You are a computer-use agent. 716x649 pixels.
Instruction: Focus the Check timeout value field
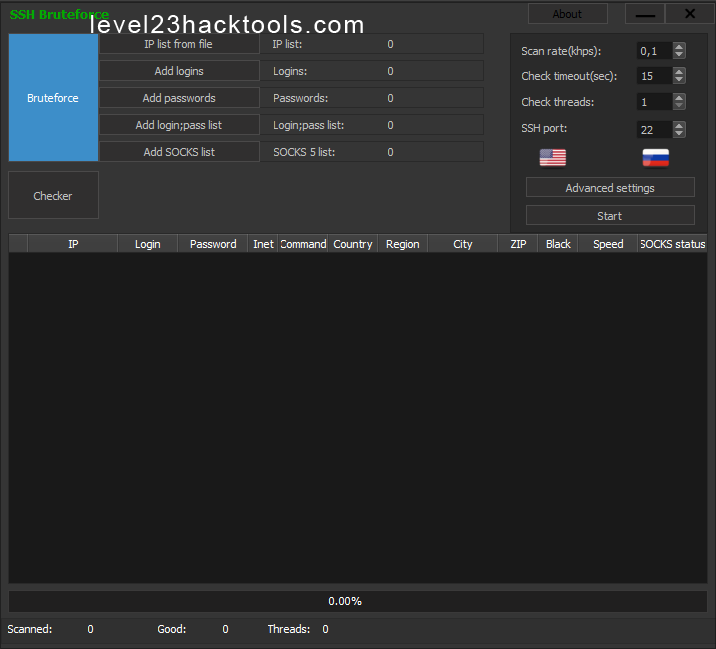coord(655,76)
